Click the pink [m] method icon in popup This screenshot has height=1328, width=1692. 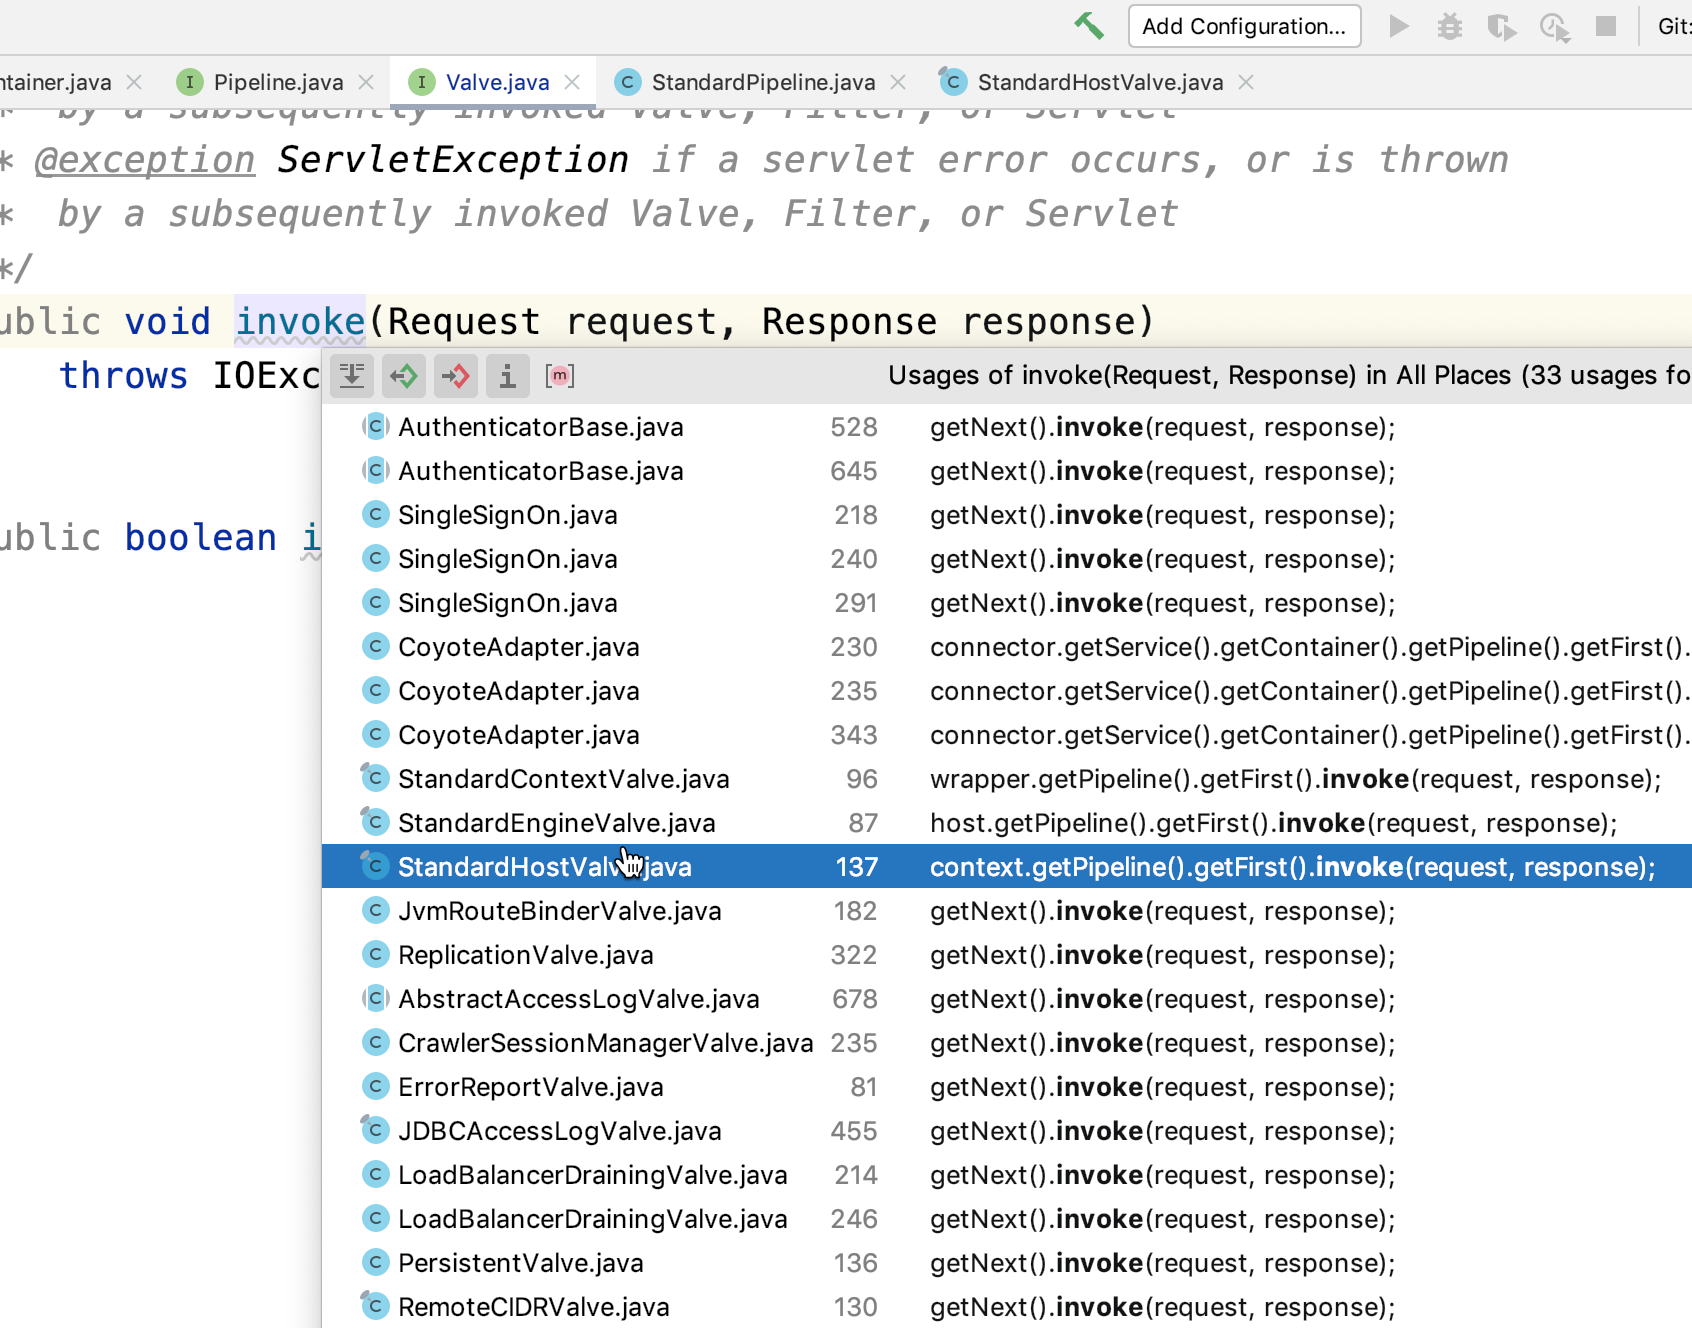pyautogui.click(x=560, y=376)
